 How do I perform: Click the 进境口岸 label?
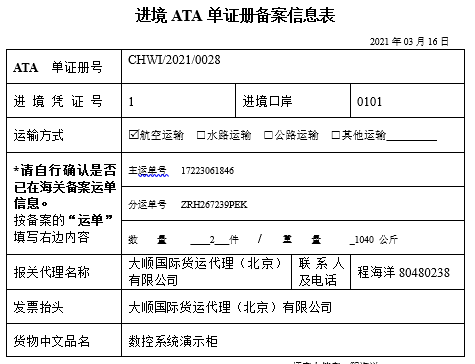(267, 101)
